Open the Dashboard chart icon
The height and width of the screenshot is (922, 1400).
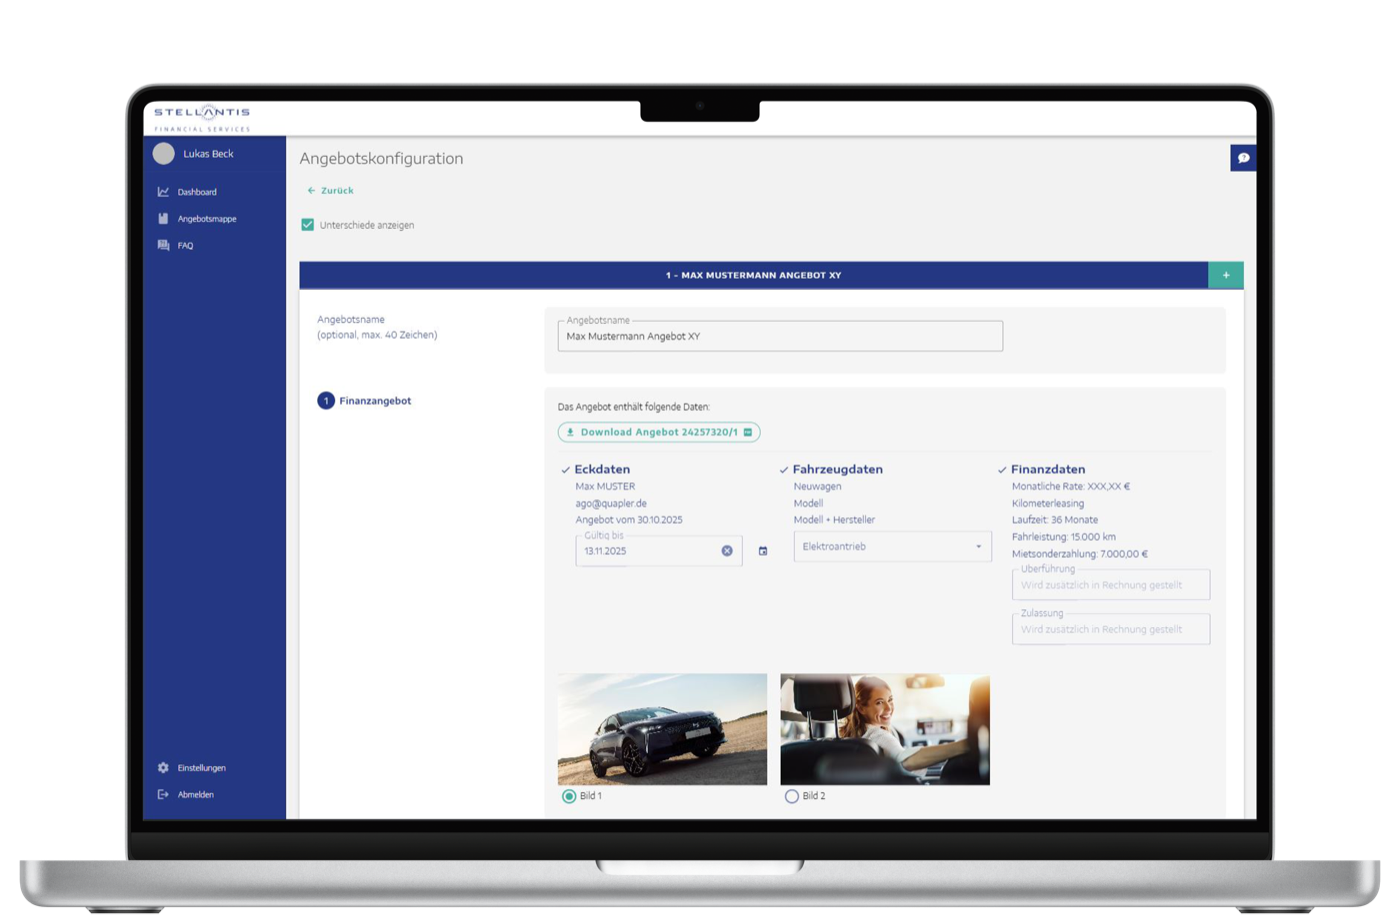point(163,192)
